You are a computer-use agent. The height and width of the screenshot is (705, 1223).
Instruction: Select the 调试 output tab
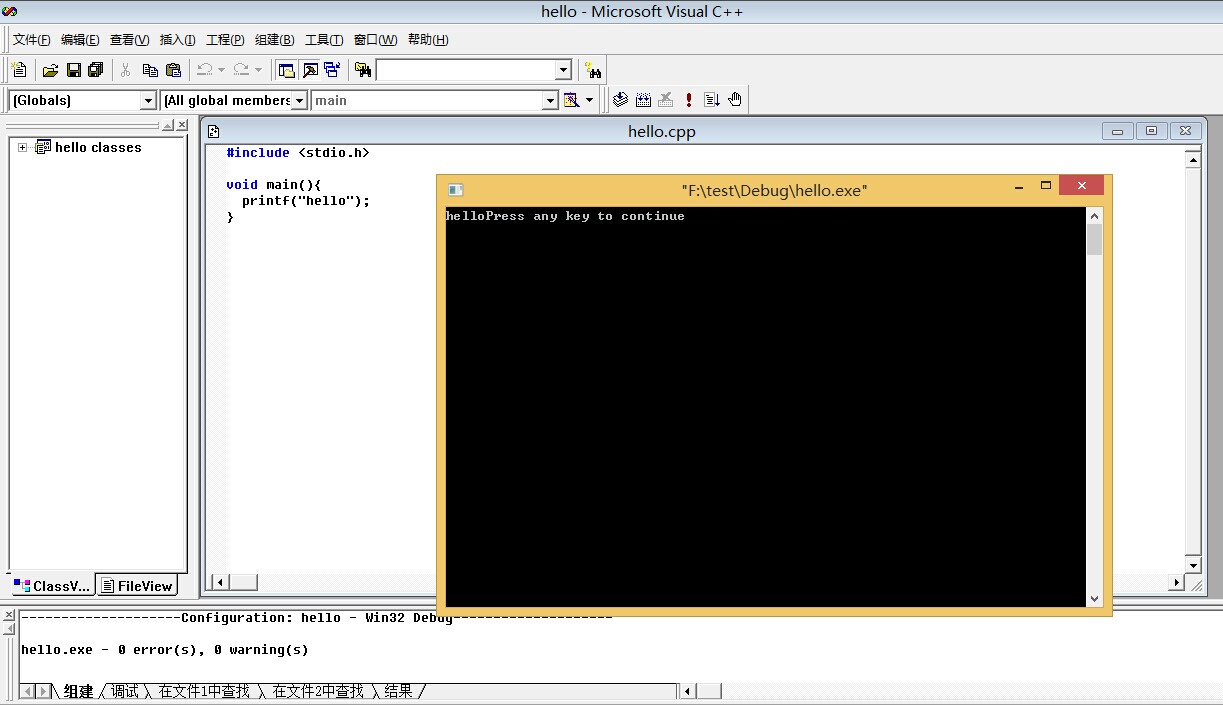pyautogui.click(x=125, y=691)
